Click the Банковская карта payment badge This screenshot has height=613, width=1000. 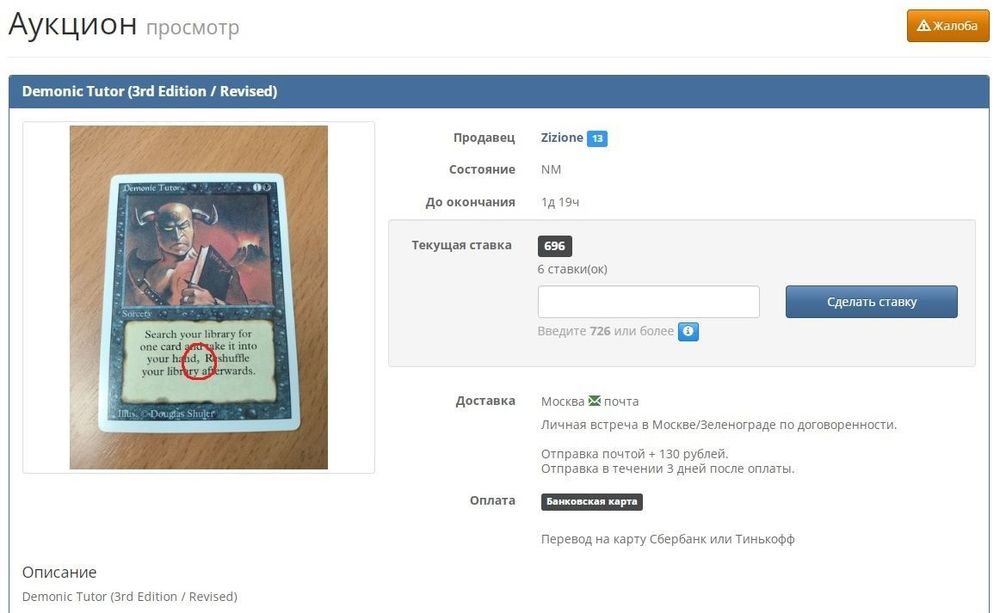coord(592,501)
